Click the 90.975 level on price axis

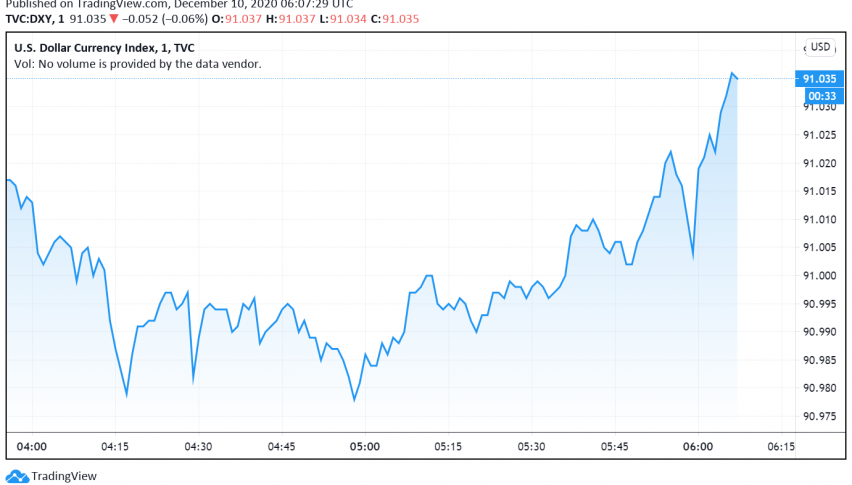pos(819,415)
